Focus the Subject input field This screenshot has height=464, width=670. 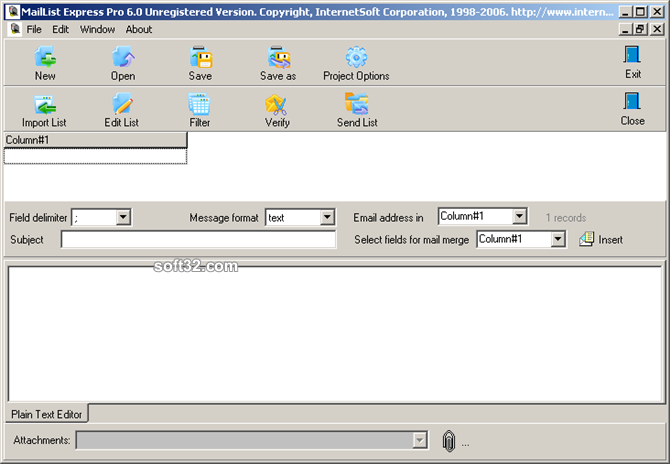click(x=199, y=239)
